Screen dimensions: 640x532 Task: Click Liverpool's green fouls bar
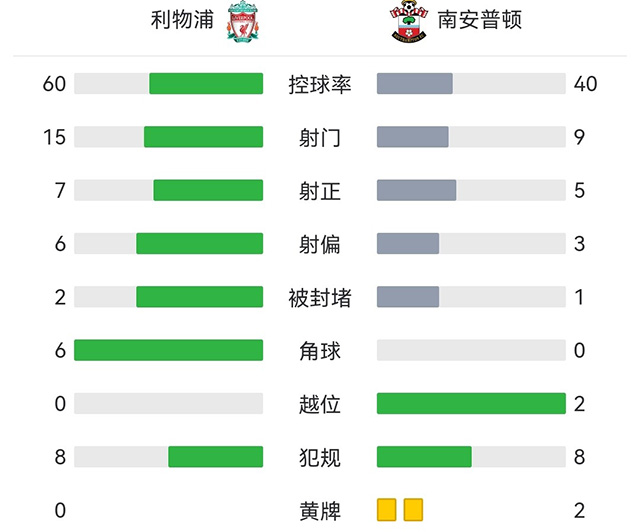pyautogui.click(x=215, y=457)
